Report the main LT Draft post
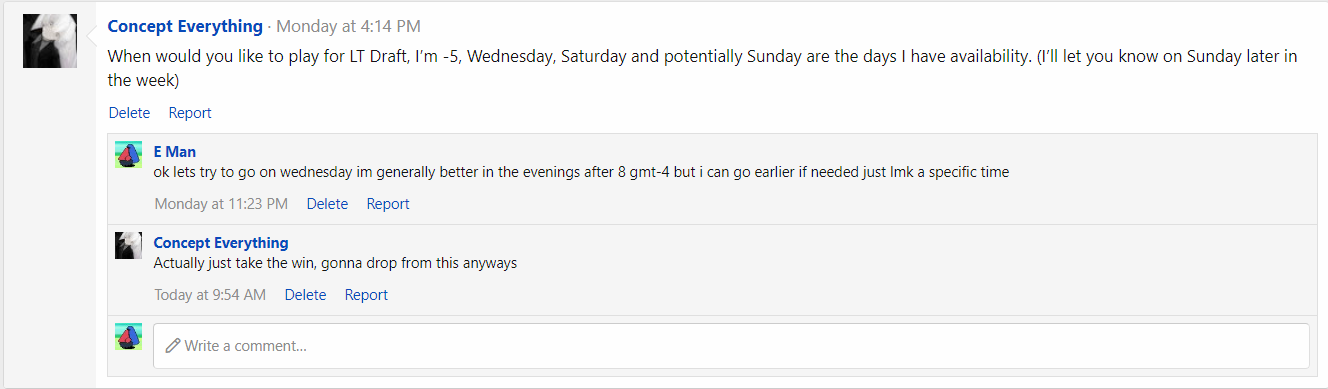Viewport: 1328px width, 389px height. click(x=190, y=113)
